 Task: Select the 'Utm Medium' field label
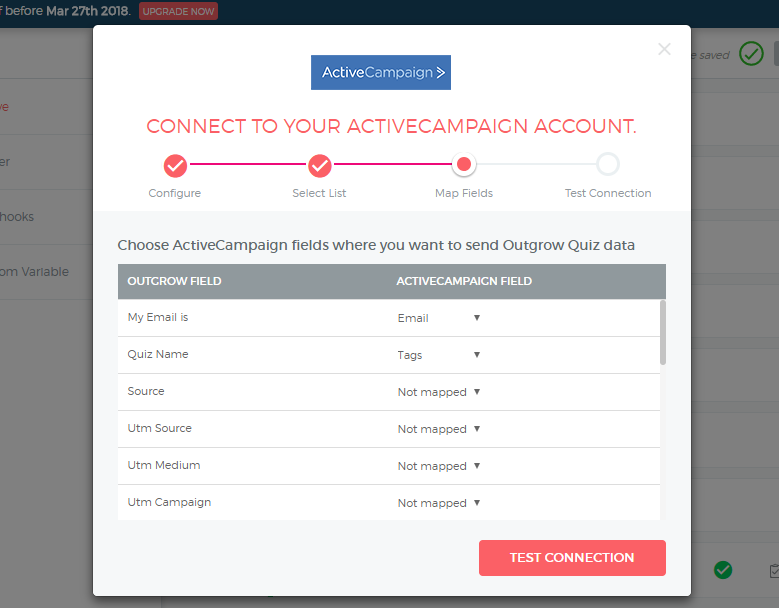(x=164, y=465)
